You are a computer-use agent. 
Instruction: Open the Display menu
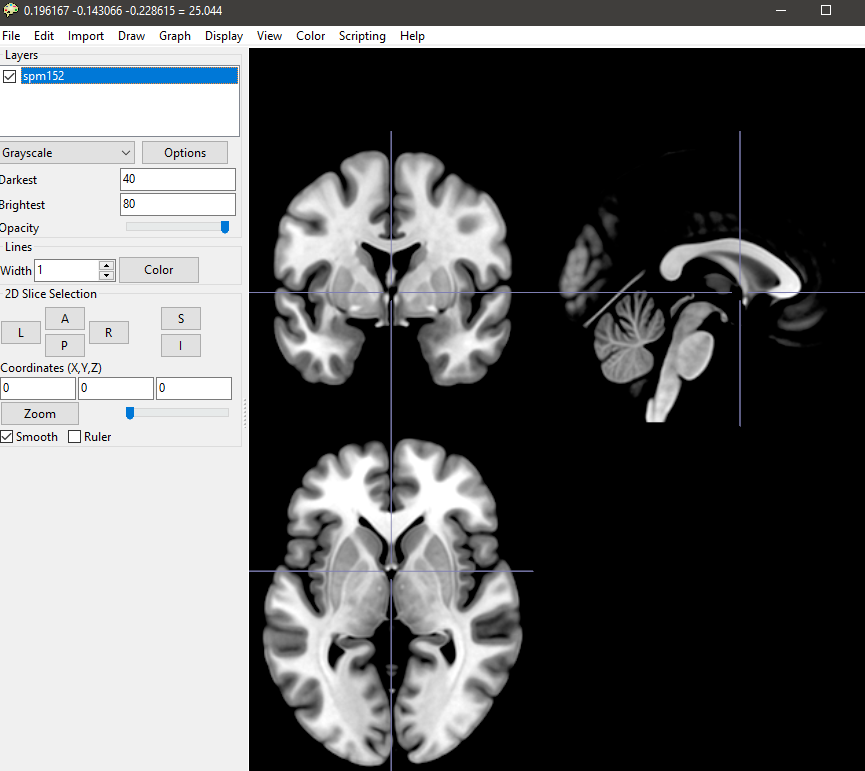[x=224, y=36]
